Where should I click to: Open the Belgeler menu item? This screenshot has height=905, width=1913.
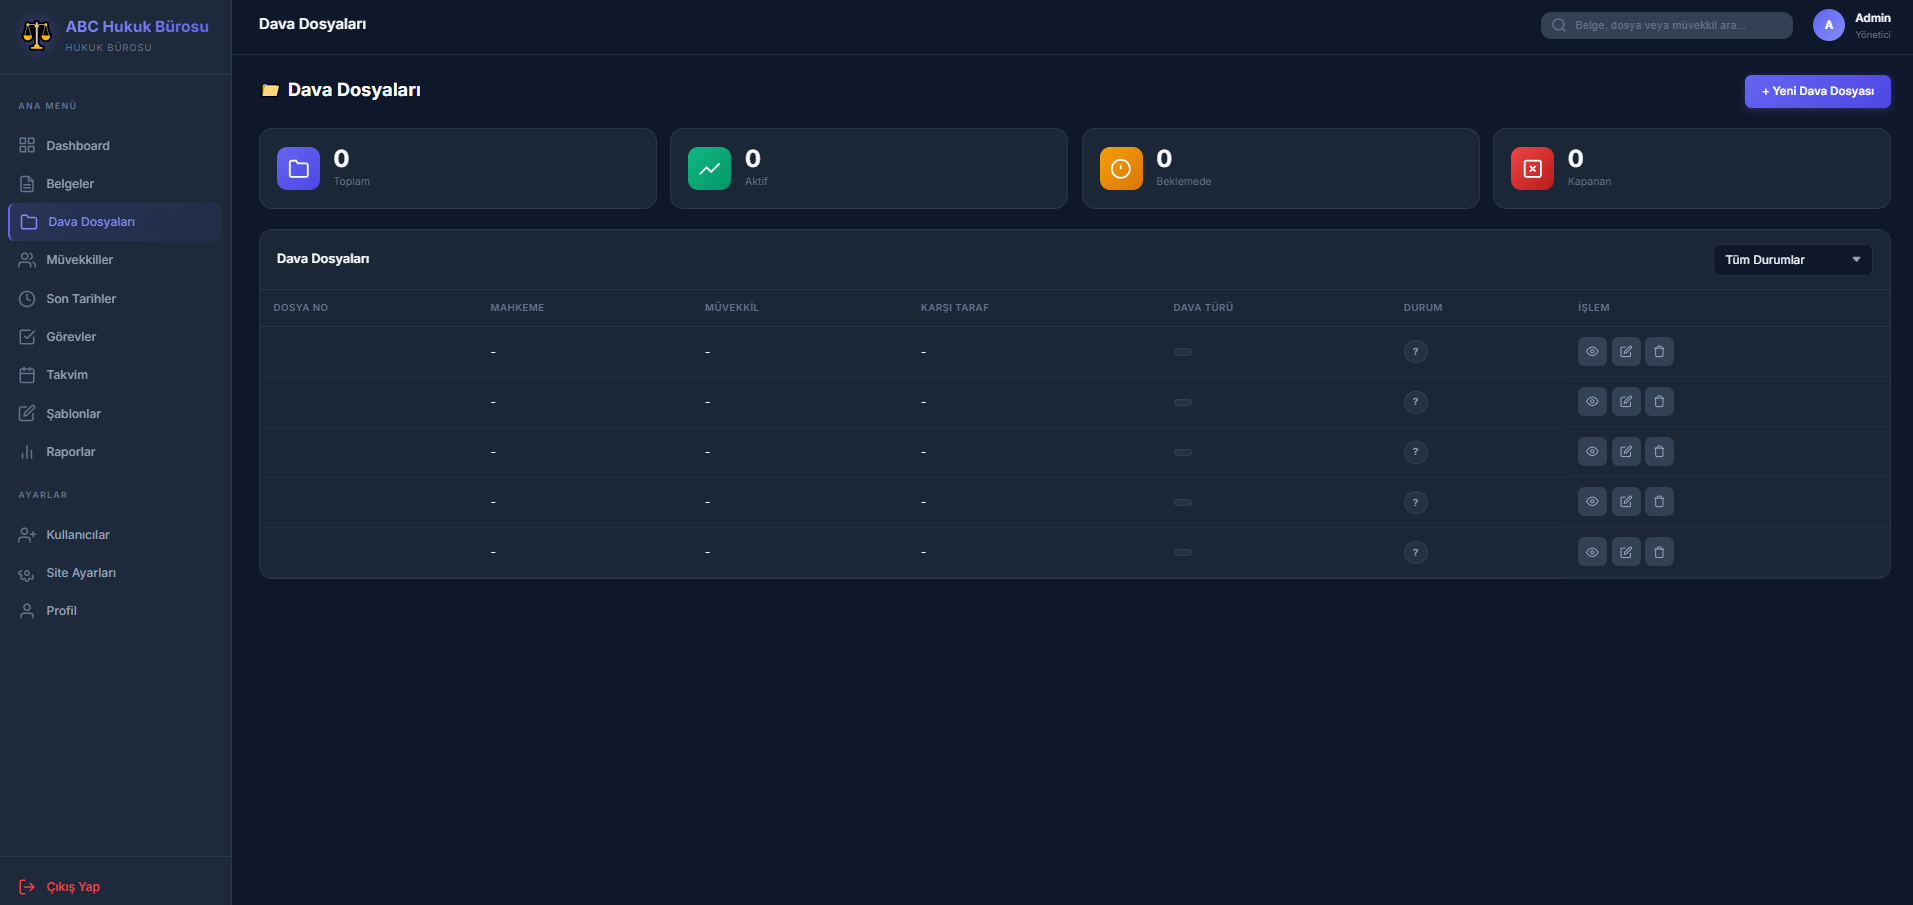[115, 184]
